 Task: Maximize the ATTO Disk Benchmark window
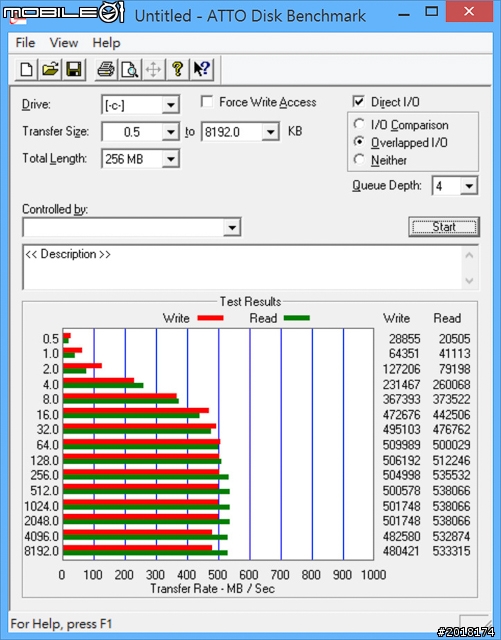432,12
